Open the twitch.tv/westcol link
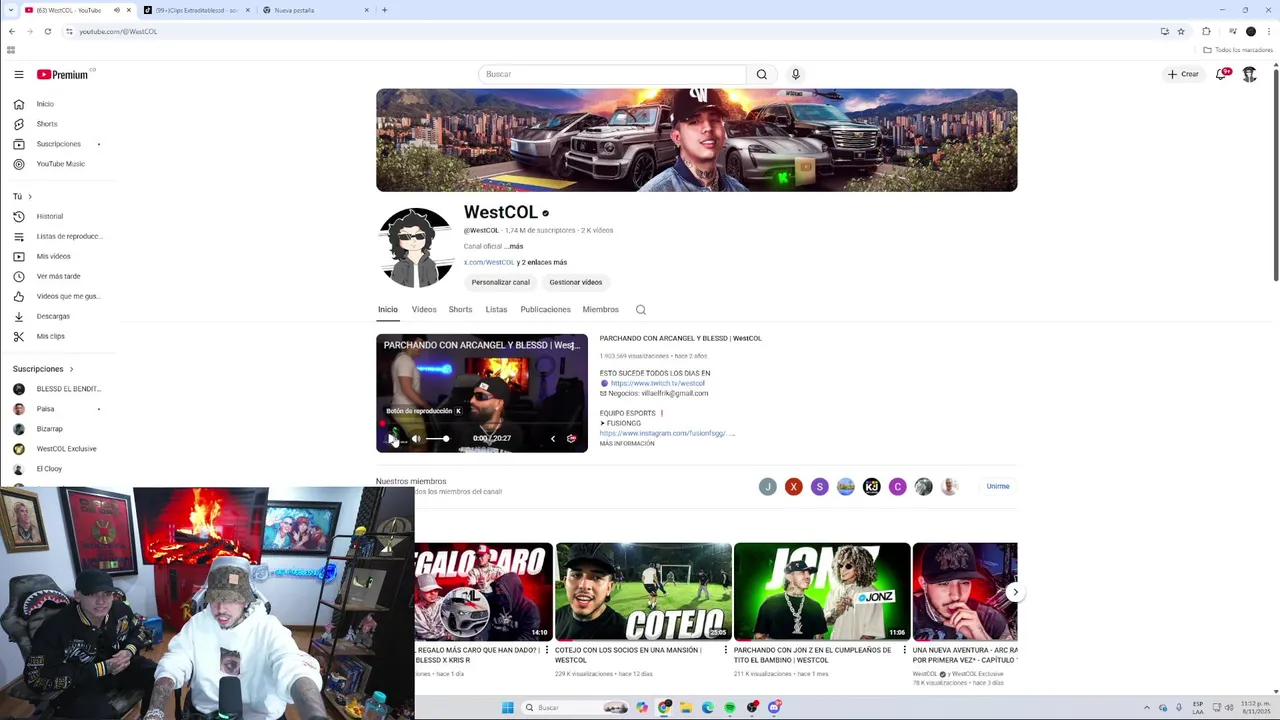 click(658, 383)
